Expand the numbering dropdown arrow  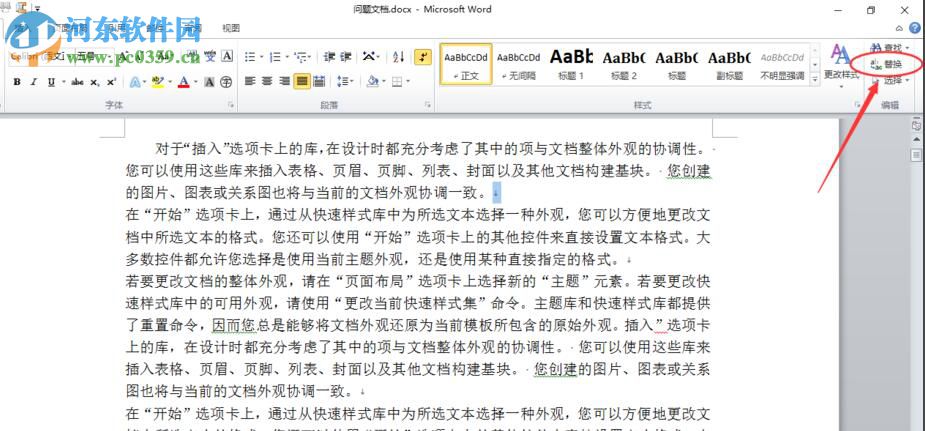[287, 57]
